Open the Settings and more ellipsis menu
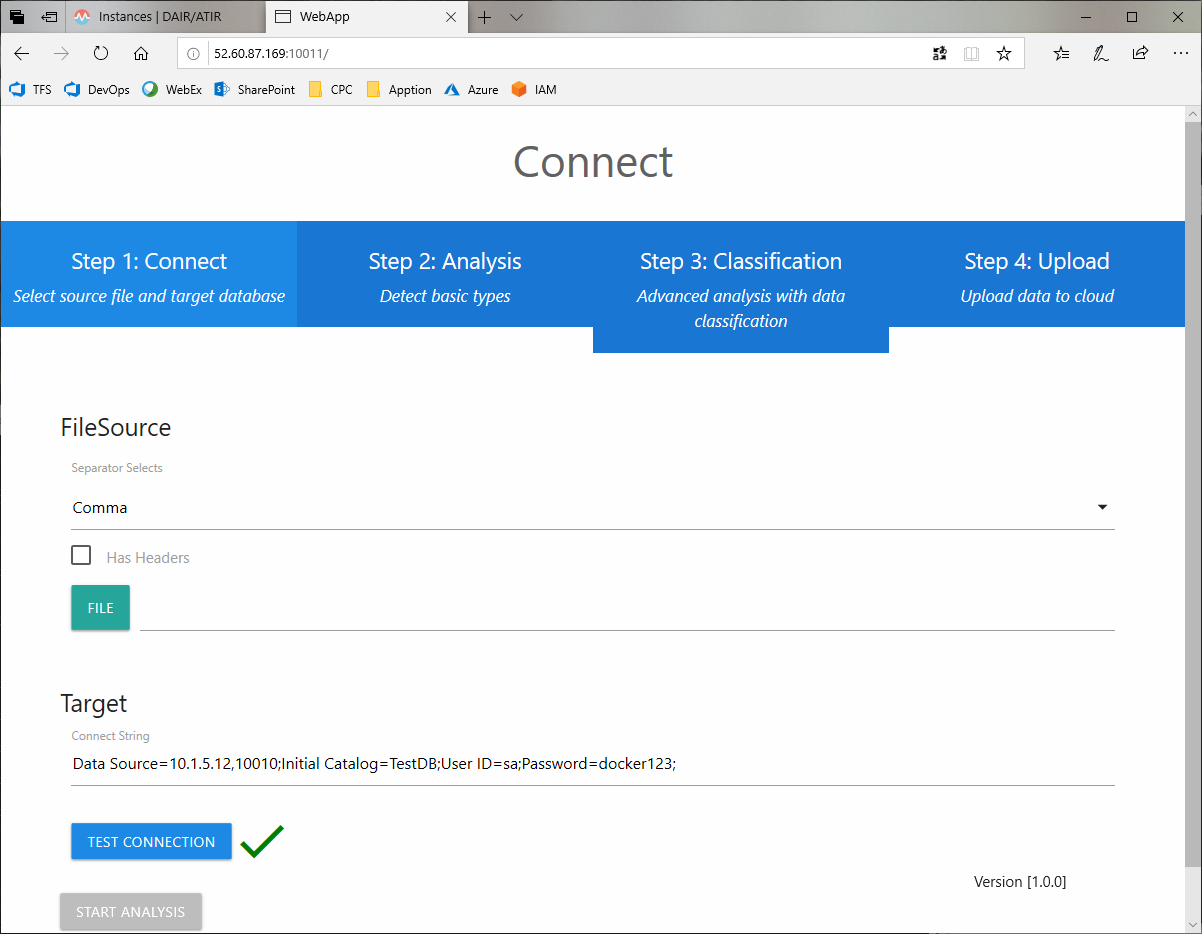 point(1180,54)
